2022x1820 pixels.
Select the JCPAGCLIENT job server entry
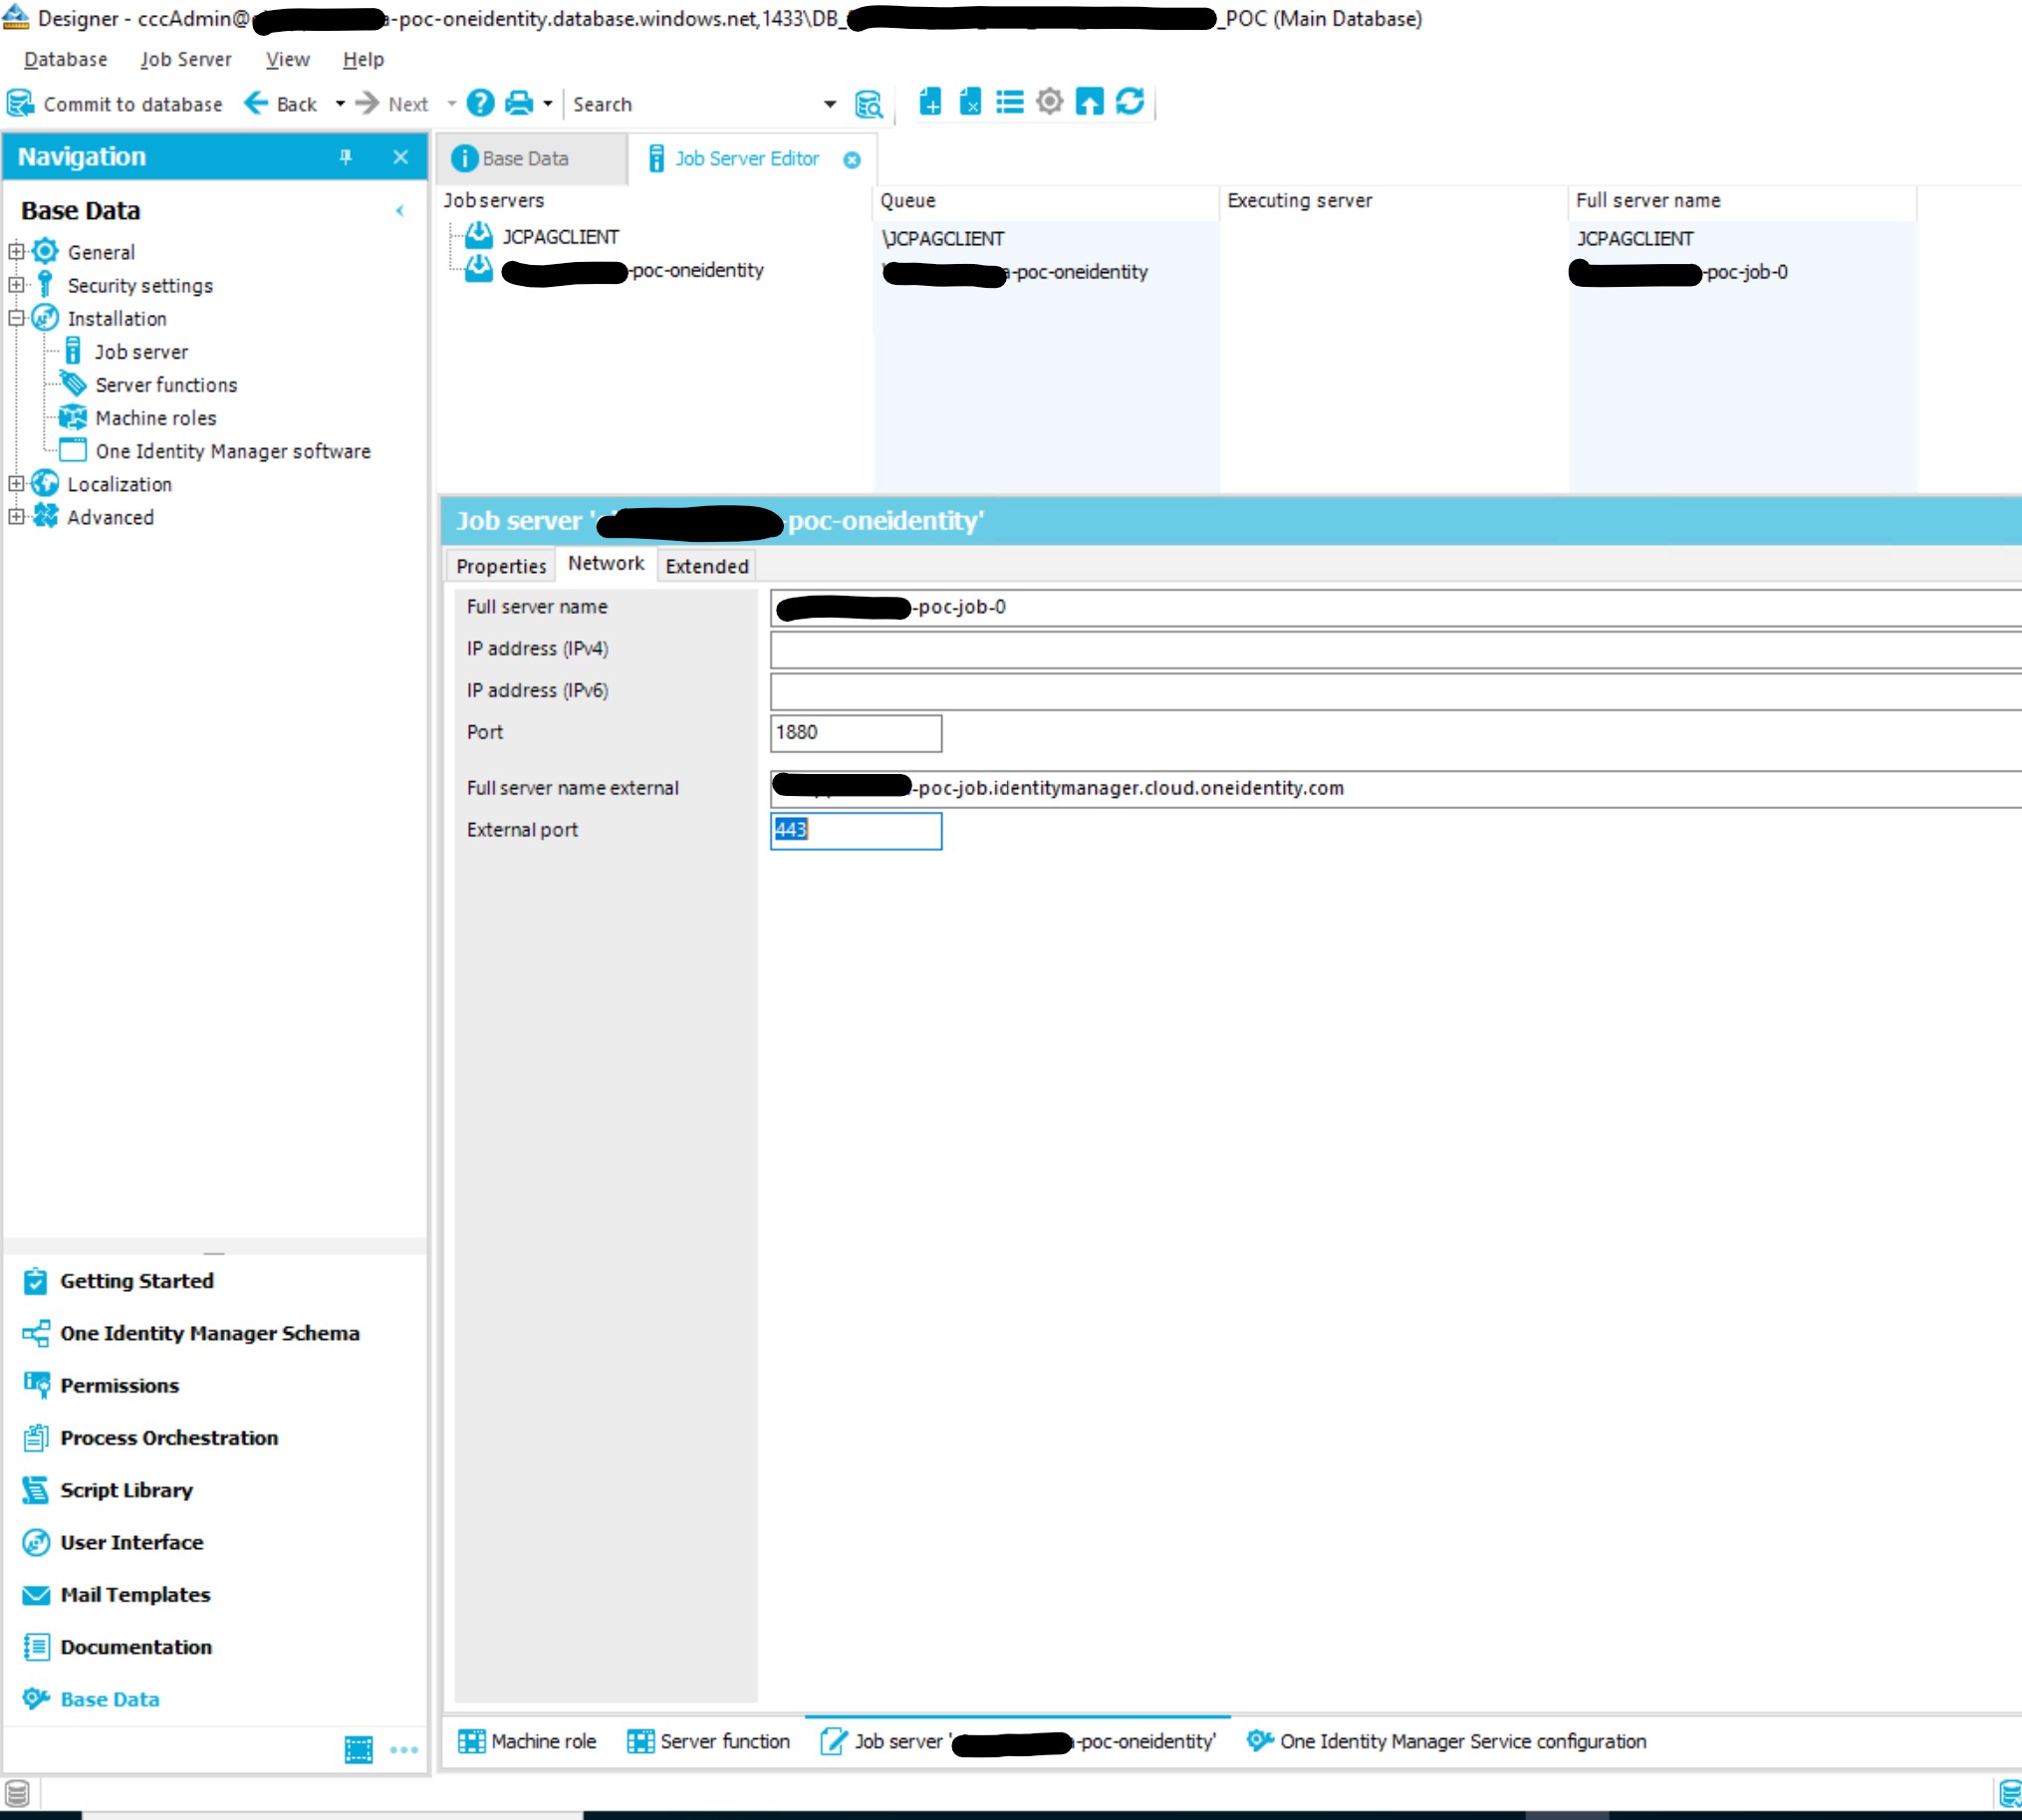point(560,237)
